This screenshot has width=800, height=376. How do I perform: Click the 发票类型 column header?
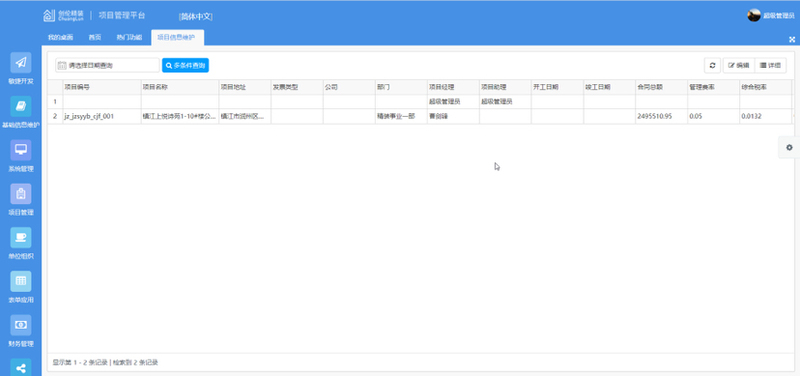[297, 87]
